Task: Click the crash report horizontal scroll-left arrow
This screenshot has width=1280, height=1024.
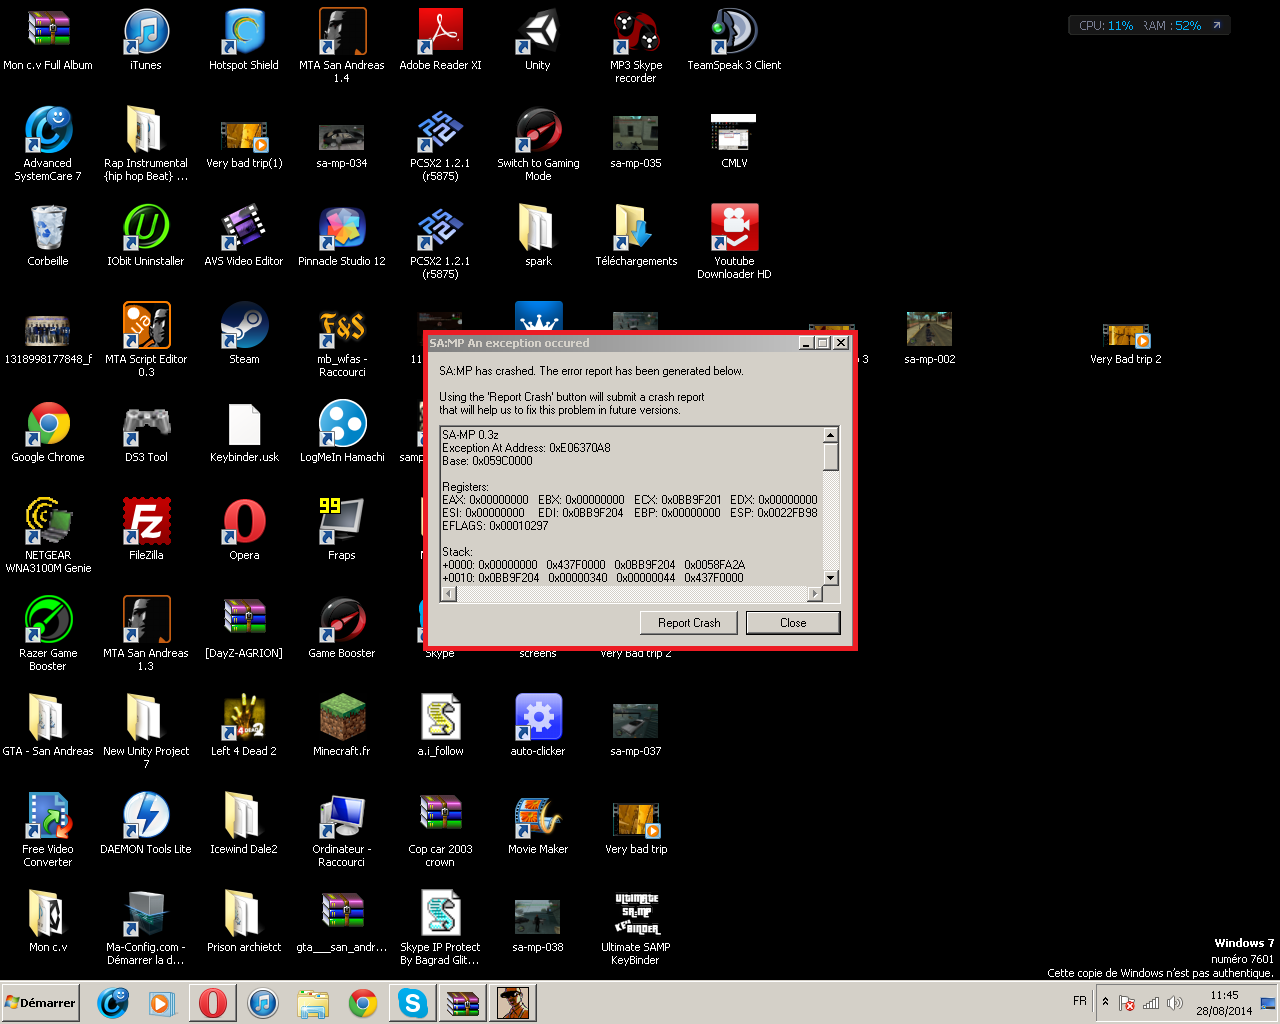Action: point(448,593)
